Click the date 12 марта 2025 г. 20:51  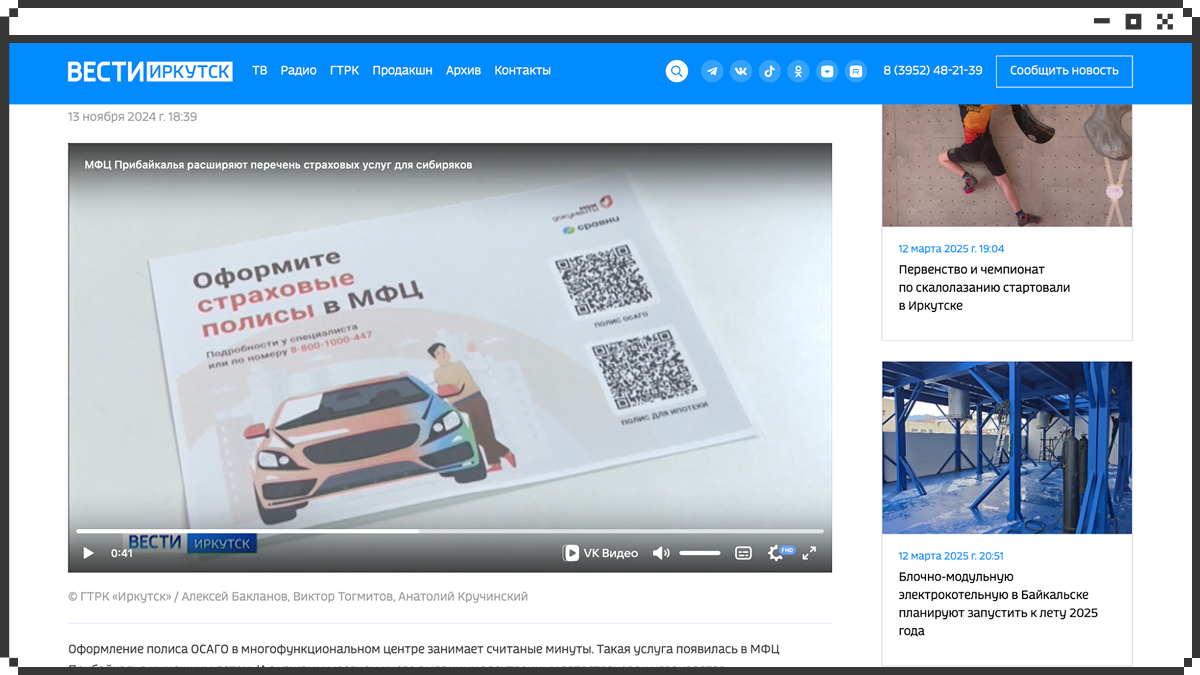pos(951,556)
